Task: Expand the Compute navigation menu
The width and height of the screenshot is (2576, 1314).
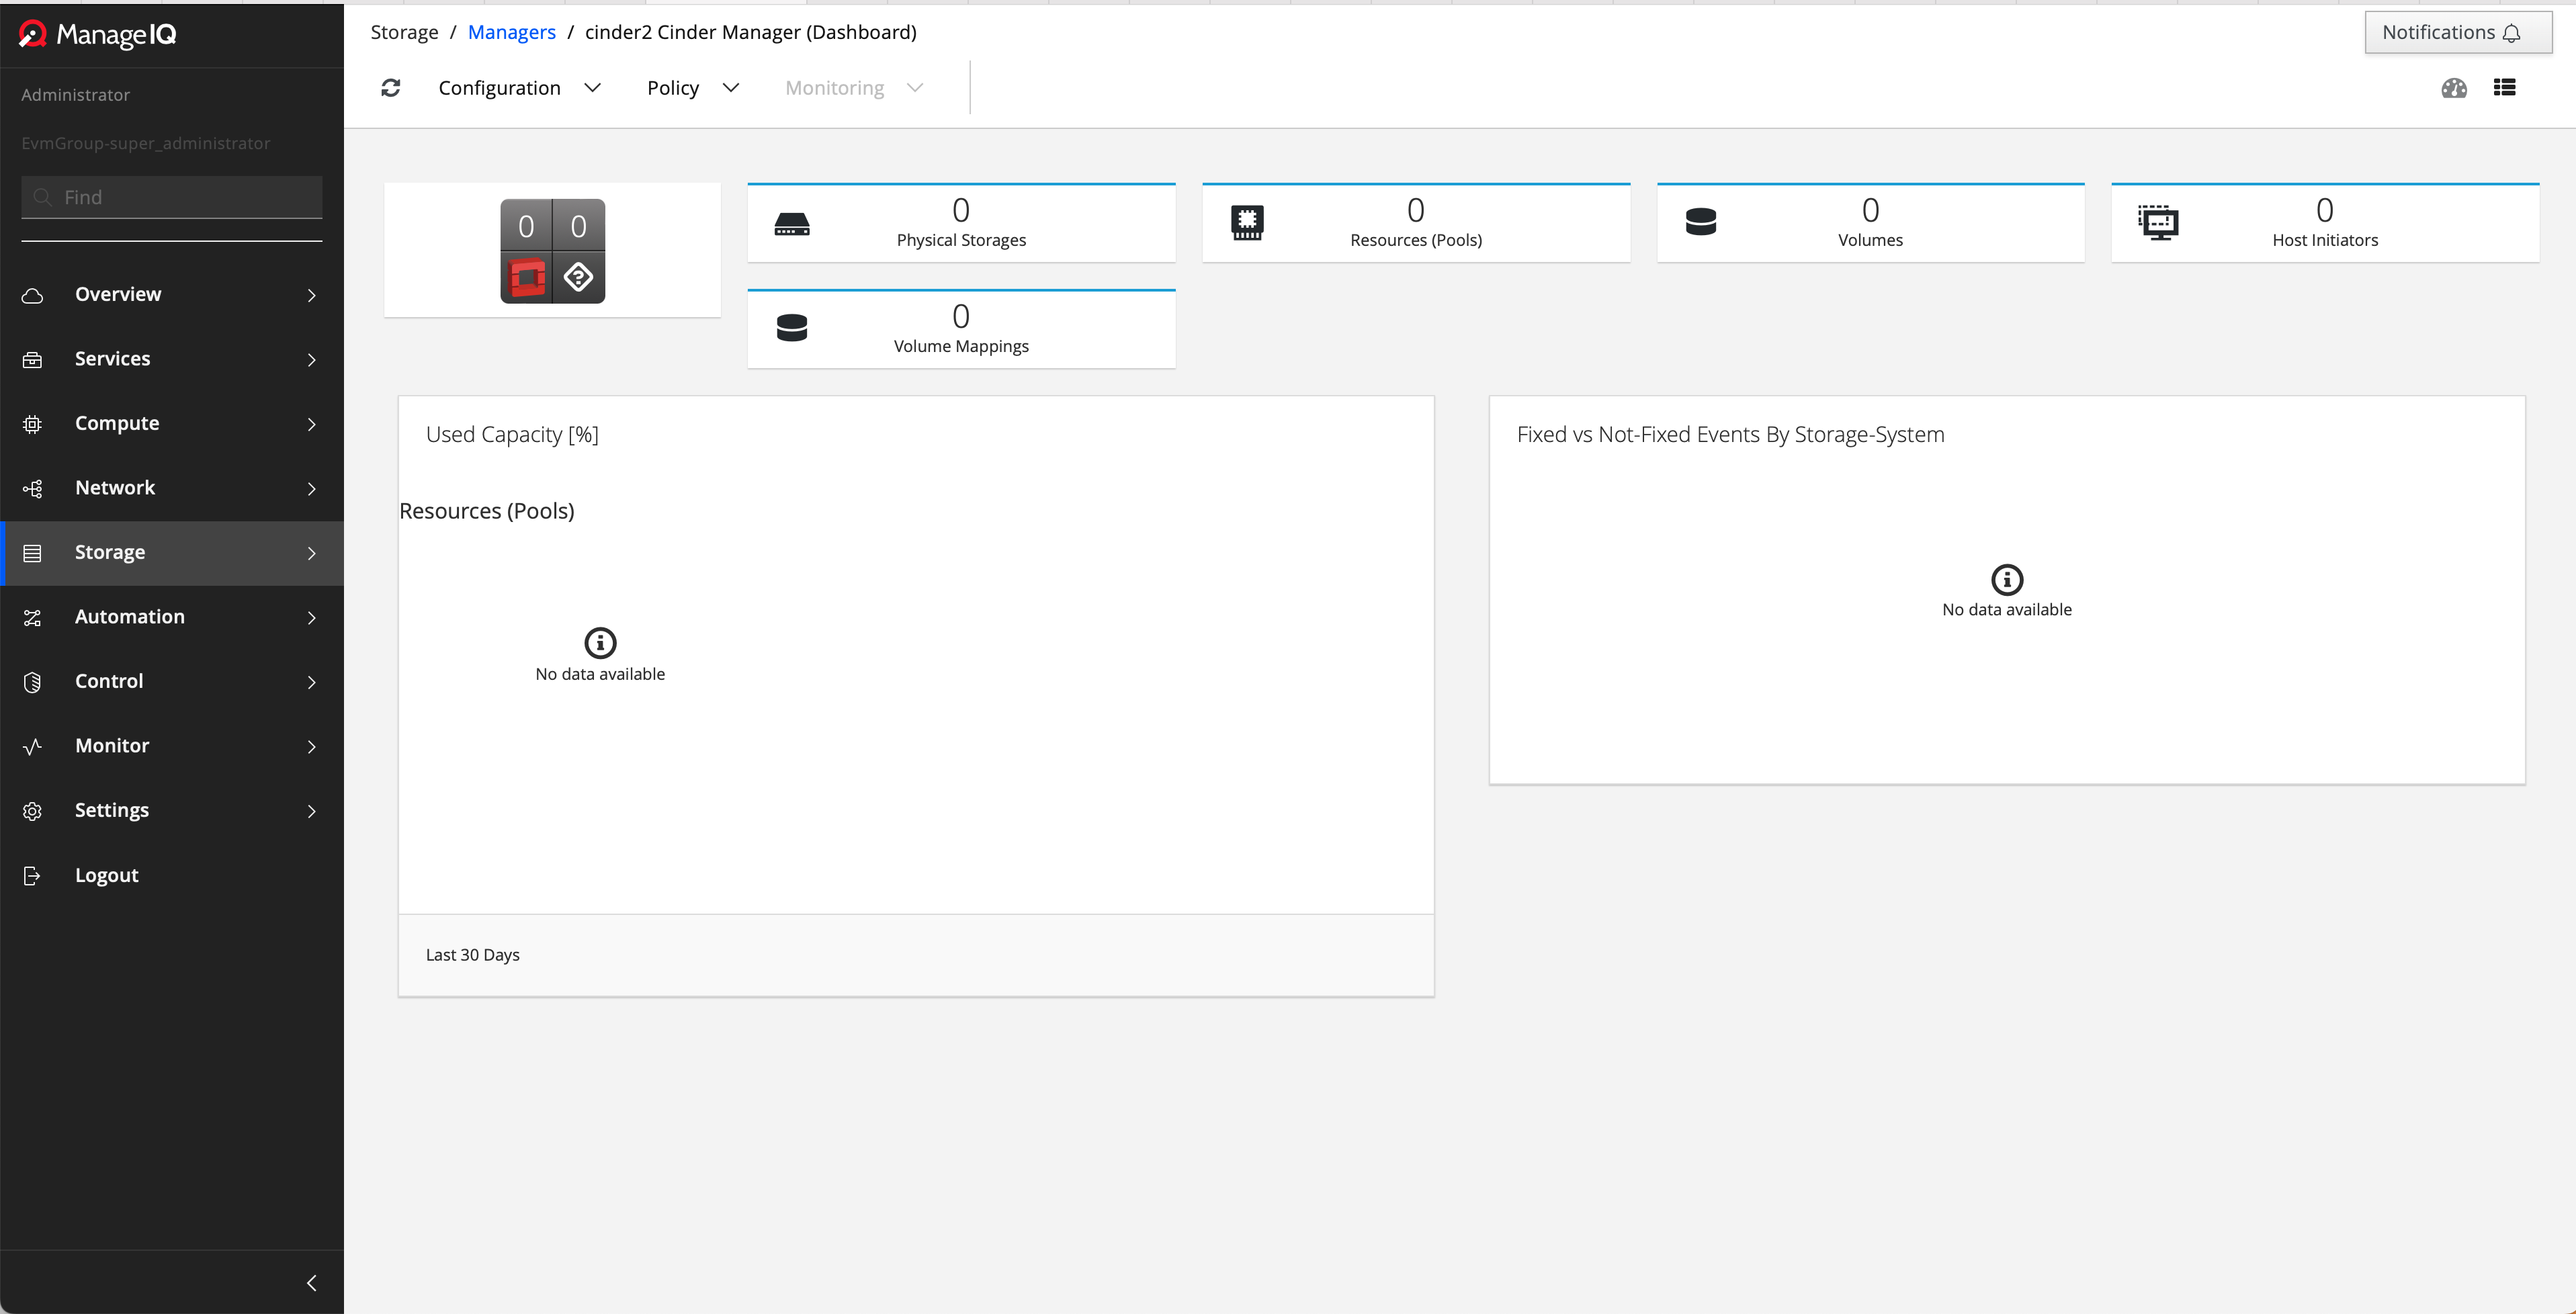Action: pos(117,423)
